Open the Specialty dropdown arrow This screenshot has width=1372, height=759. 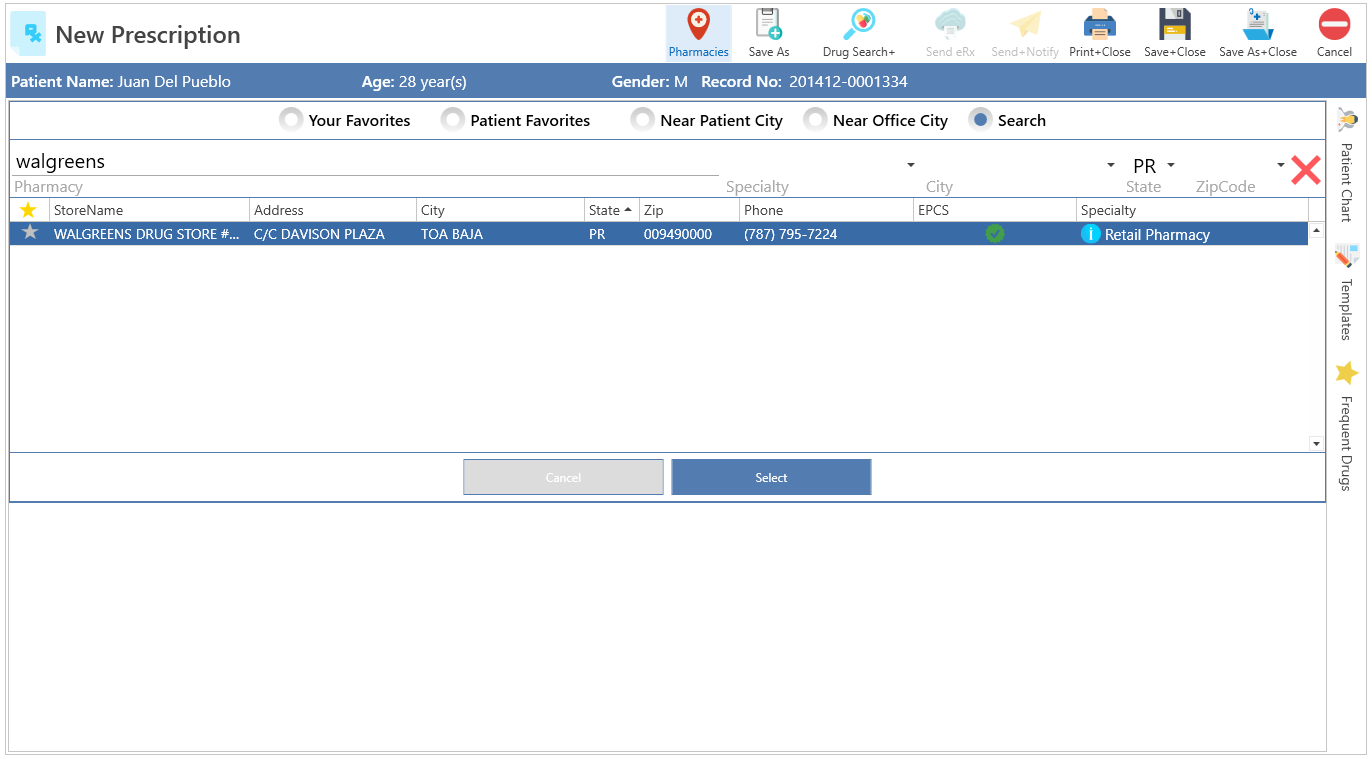point(911,165)
